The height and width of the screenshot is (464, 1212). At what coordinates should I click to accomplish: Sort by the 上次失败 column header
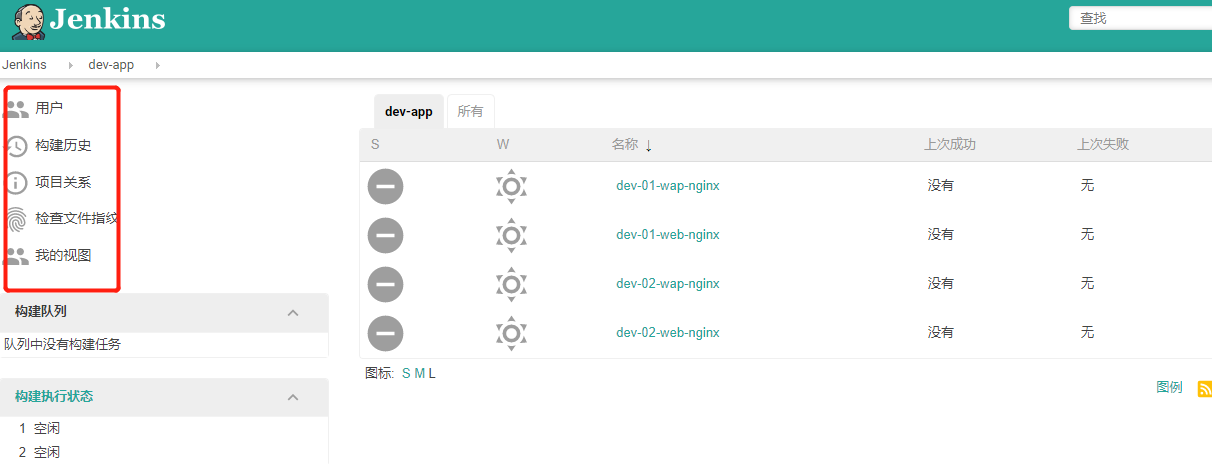1103,145
